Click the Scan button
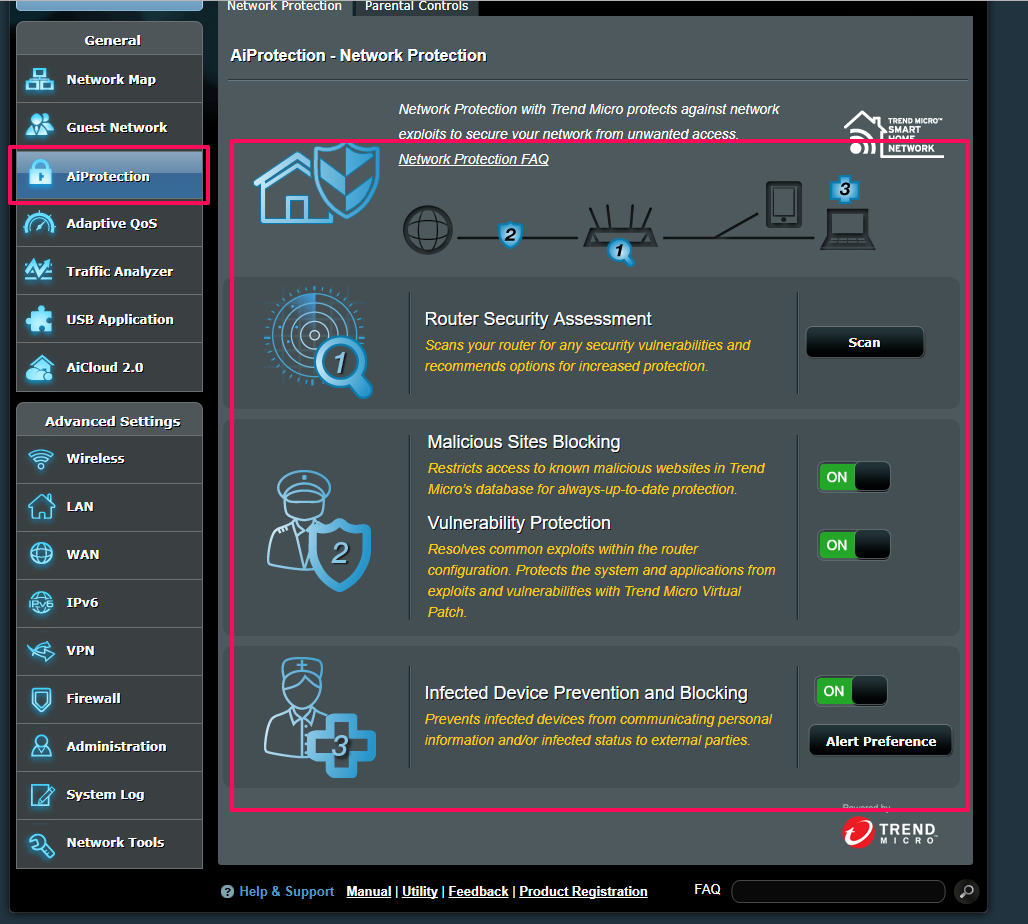 coord(864,342)
